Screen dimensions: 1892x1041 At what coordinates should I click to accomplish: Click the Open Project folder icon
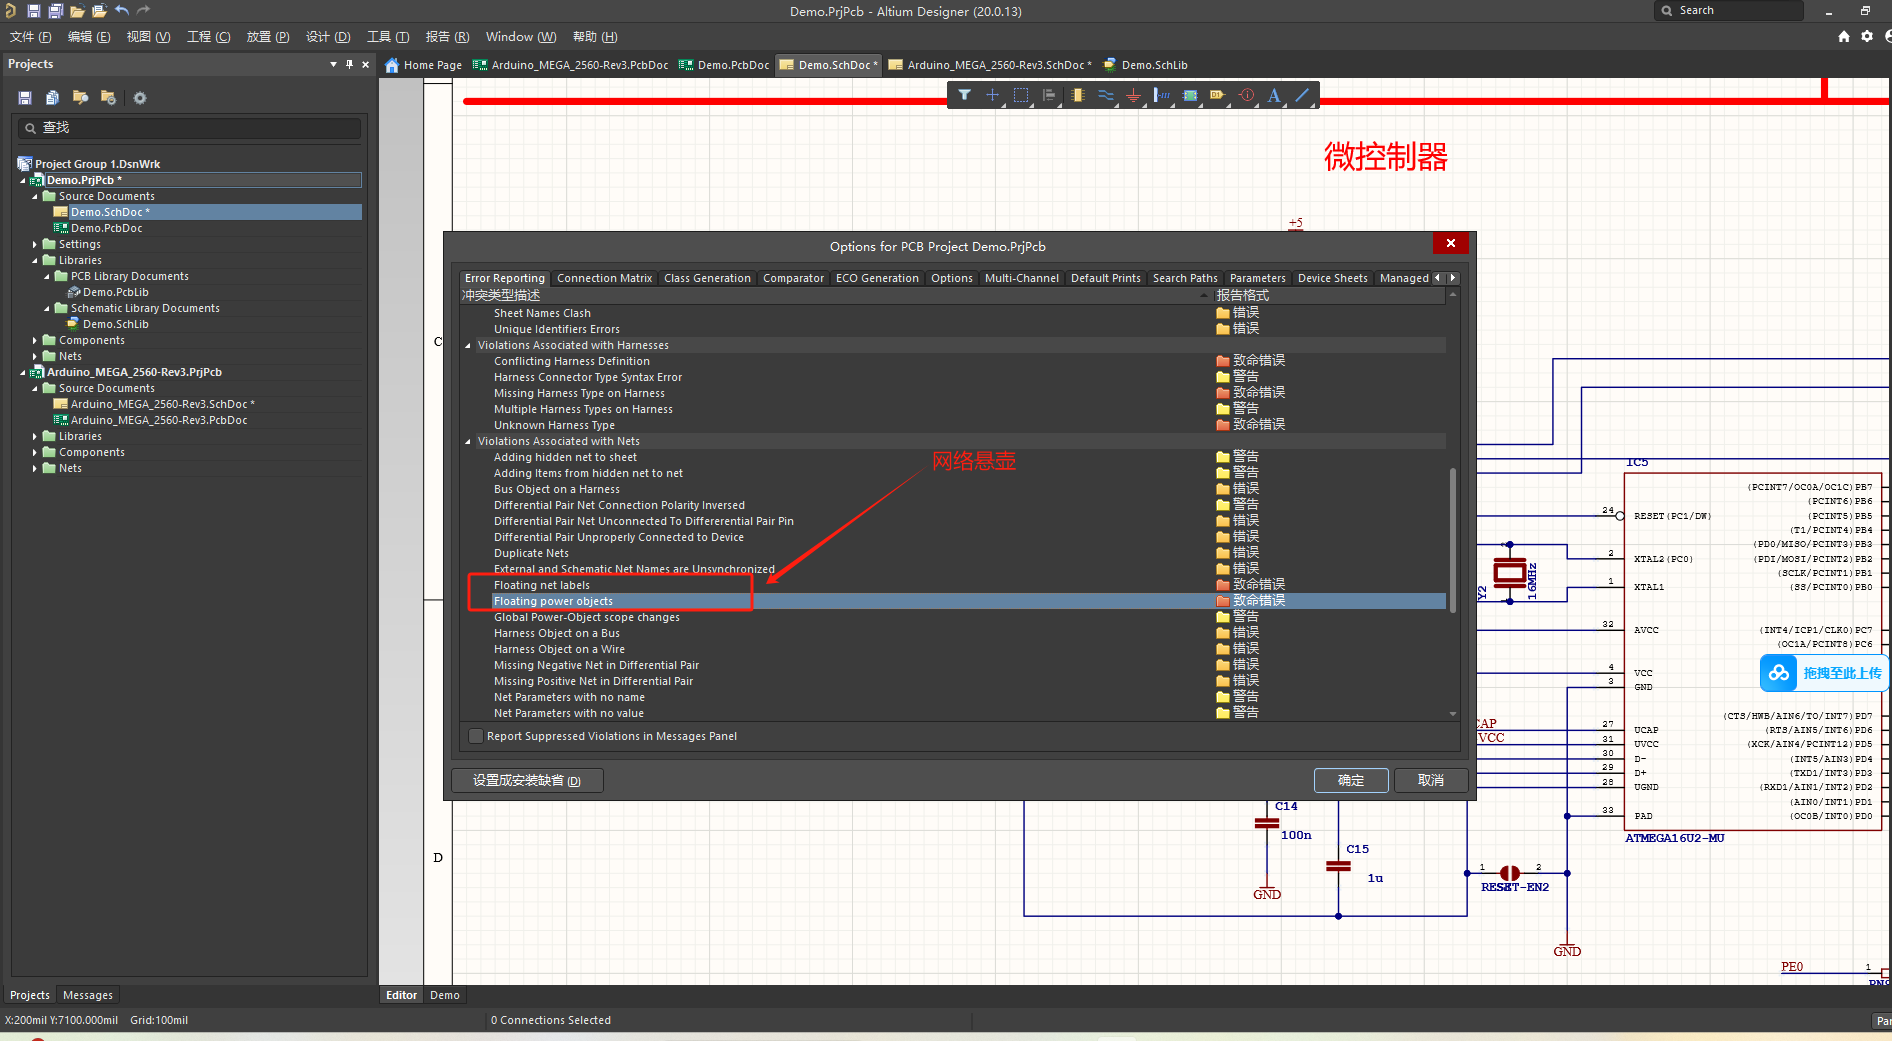coord(99,11)
